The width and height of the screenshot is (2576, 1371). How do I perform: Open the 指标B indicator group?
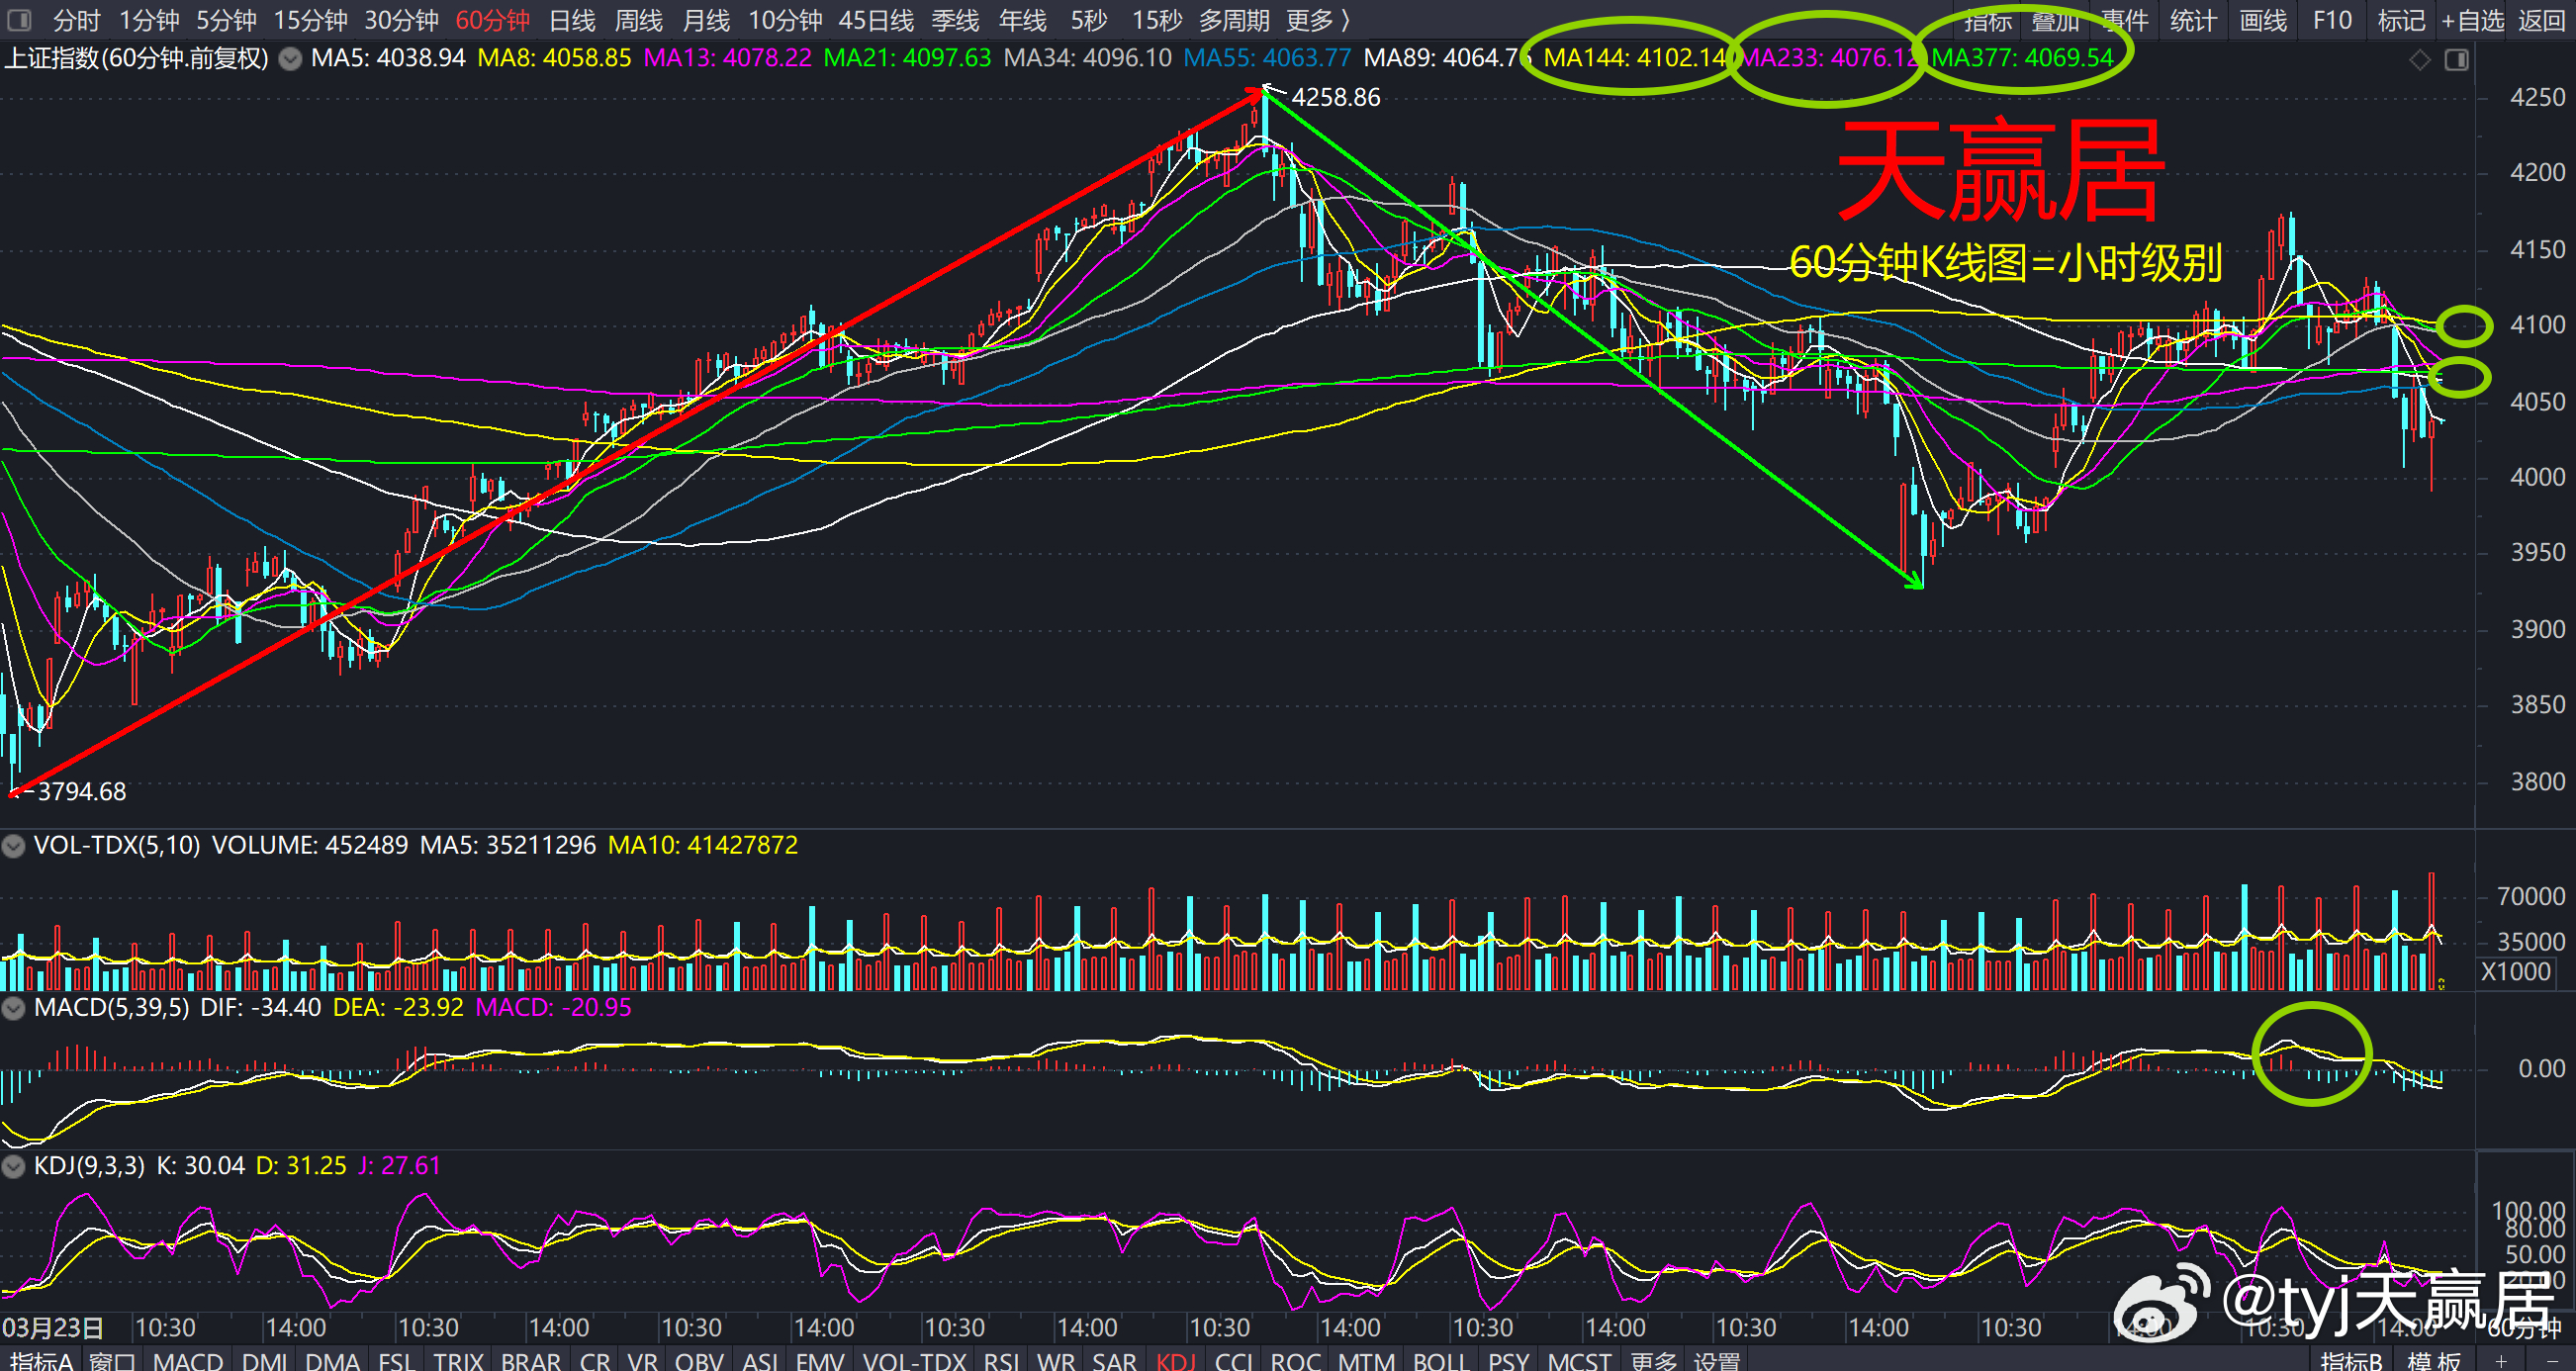tap(2352, 1360)
